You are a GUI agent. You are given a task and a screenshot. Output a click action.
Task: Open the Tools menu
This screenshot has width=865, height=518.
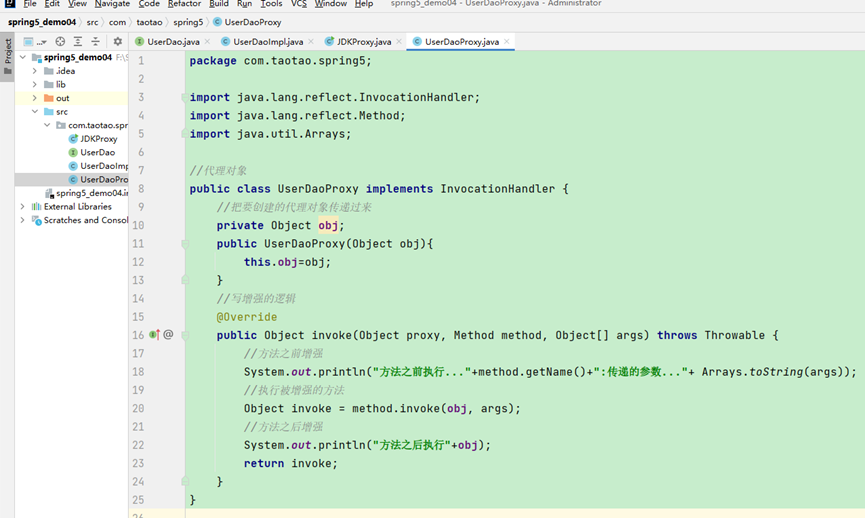pyautogui.click(x=271, y=3)
